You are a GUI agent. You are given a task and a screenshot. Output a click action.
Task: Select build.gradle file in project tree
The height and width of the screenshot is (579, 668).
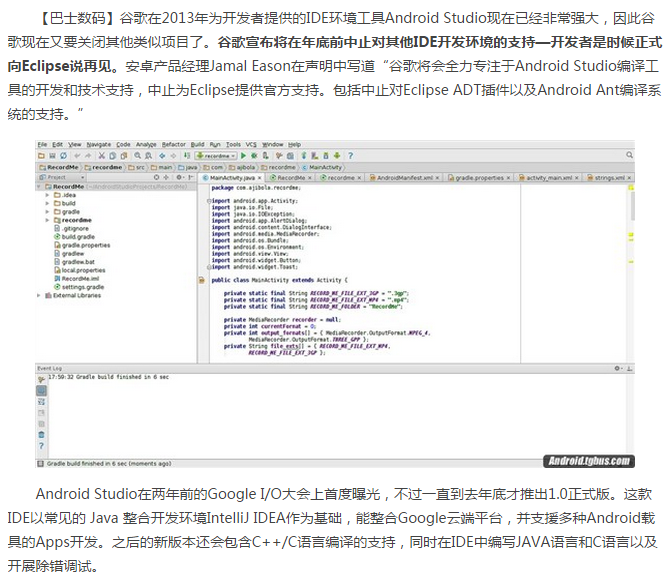[x=77, y=237]
